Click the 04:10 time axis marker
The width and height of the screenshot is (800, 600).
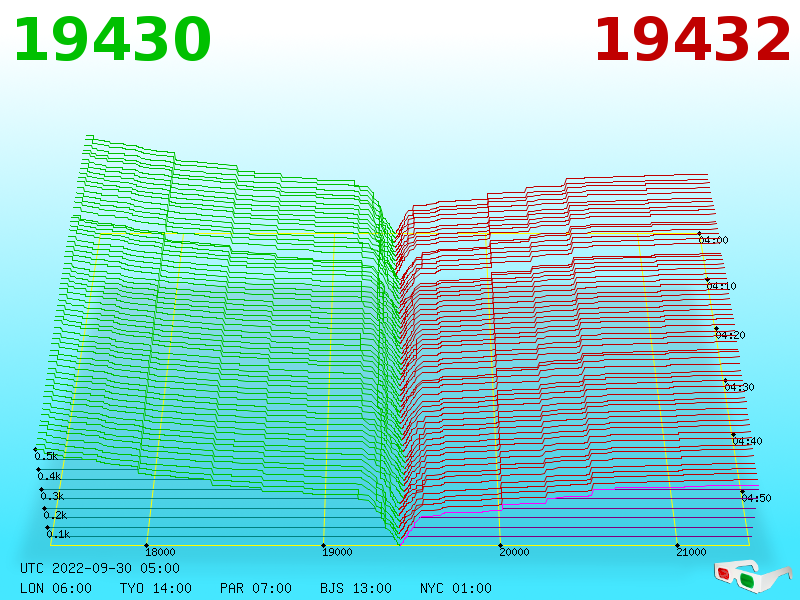point(721,286)
